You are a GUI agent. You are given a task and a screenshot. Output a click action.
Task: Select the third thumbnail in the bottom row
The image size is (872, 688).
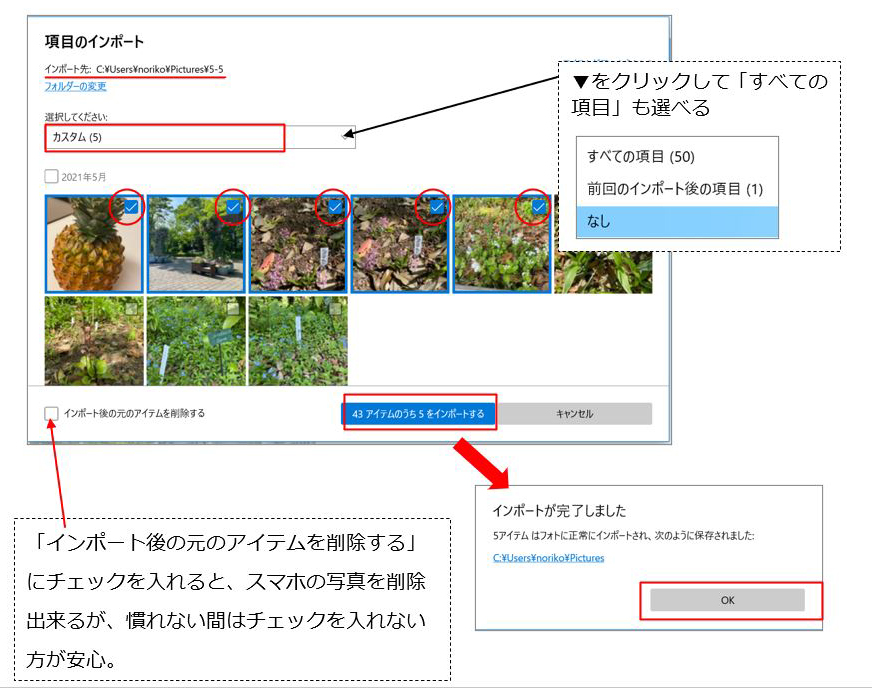[298, 340]
